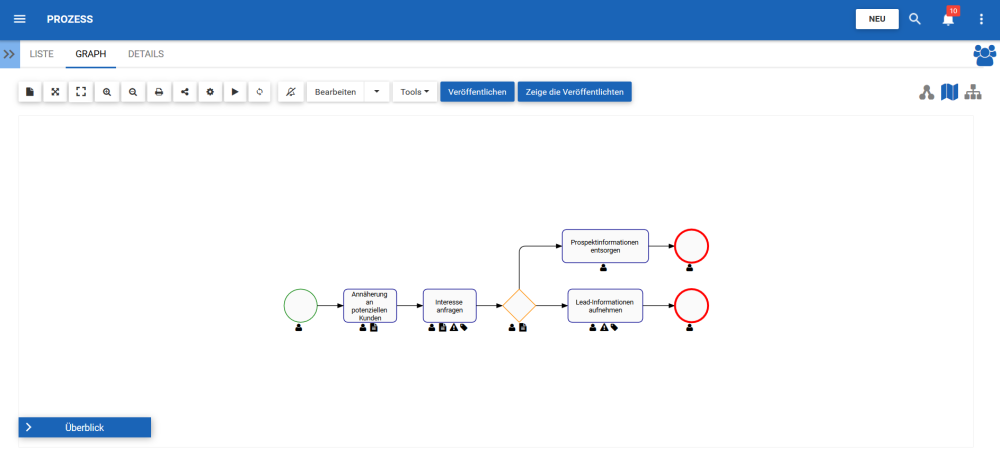Click document icon under Interesse anfragen
This screenshot has height=457, width=1000.
442,328
